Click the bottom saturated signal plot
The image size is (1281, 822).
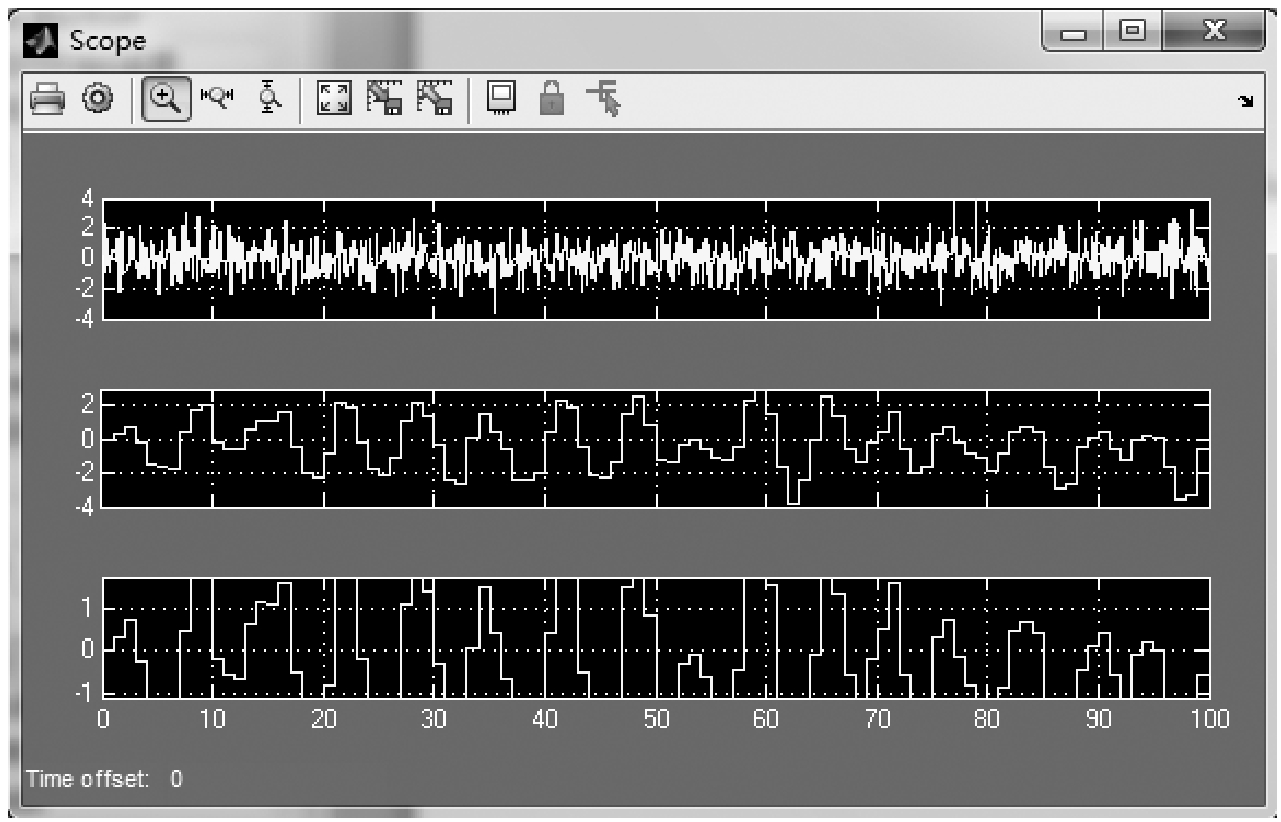tap(656, 637)
